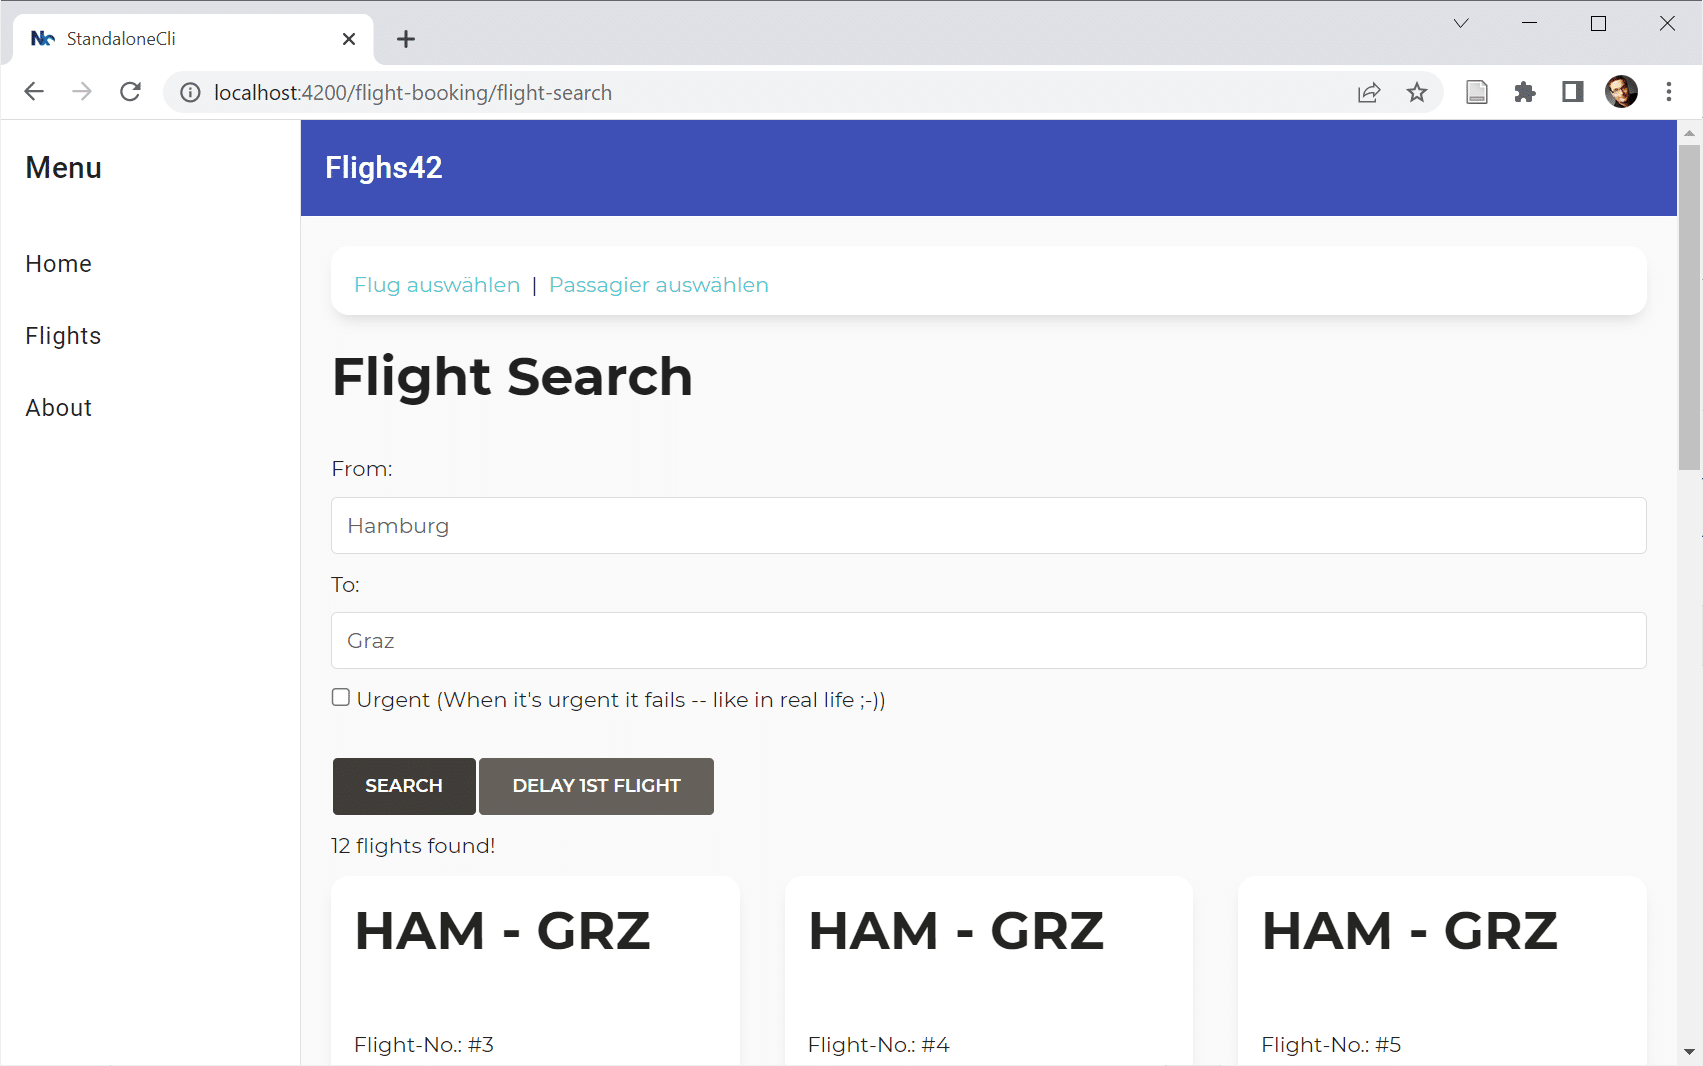1703x1066 pixels.
Task: Select Home in the side menu
Action: tap(59, 264)
